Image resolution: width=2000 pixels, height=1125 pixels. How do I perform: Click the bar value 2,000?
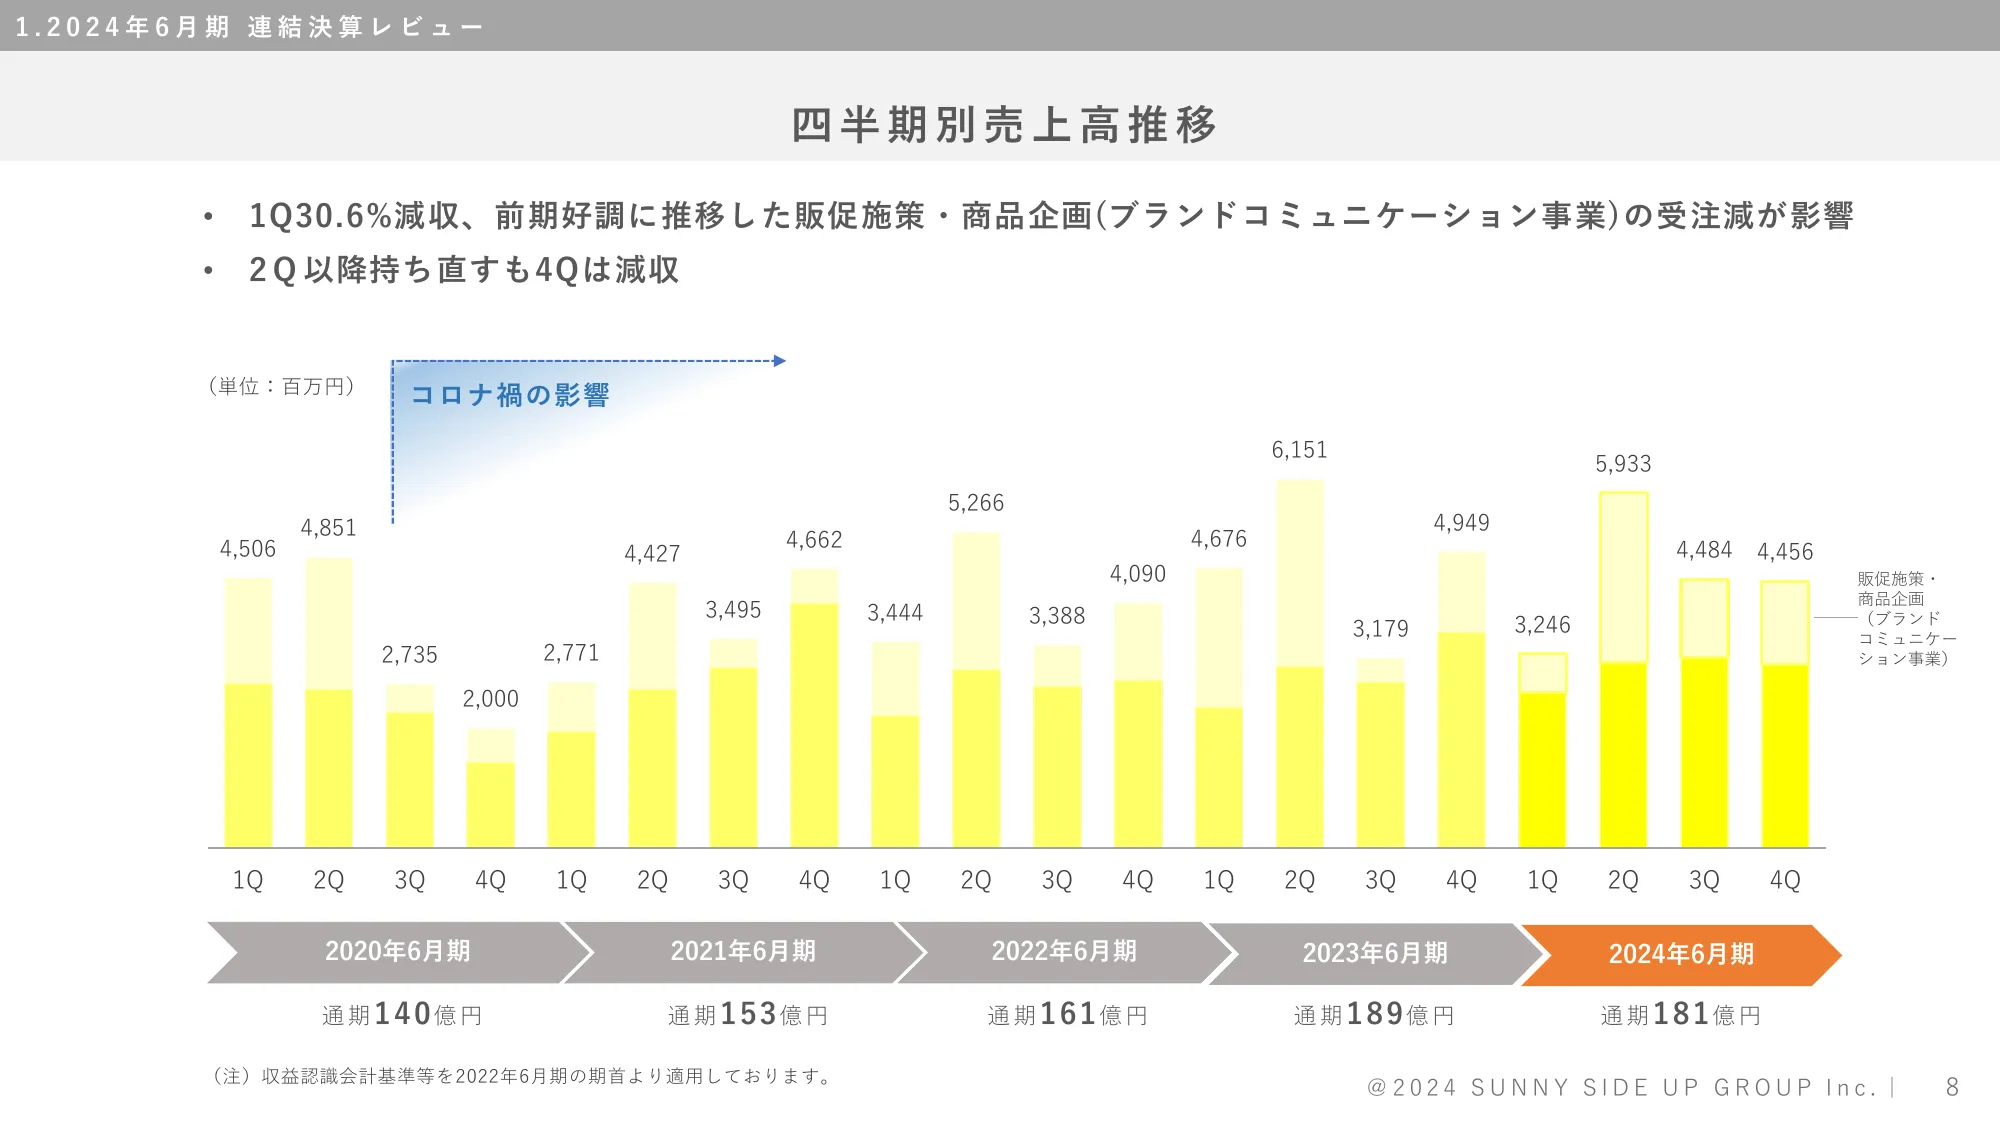point(491,699)
